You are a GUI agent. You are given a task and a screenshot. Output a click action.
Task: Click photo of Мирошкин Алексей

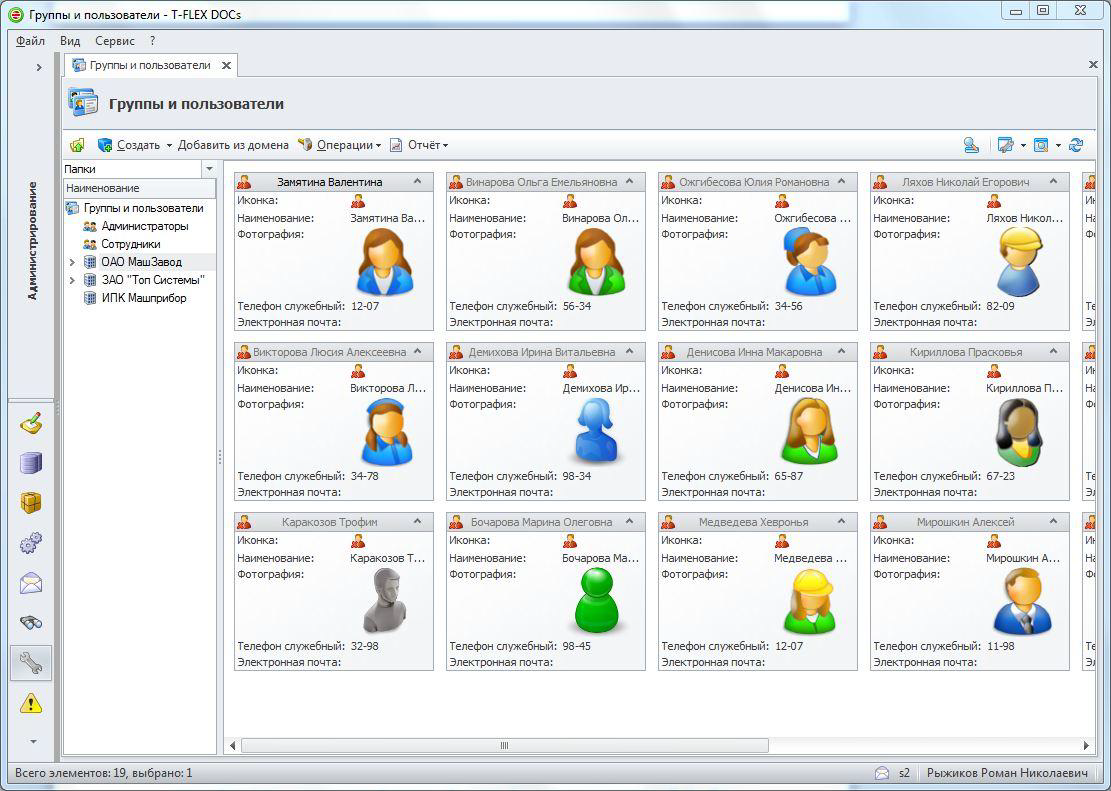click(x=1021, y=602)
